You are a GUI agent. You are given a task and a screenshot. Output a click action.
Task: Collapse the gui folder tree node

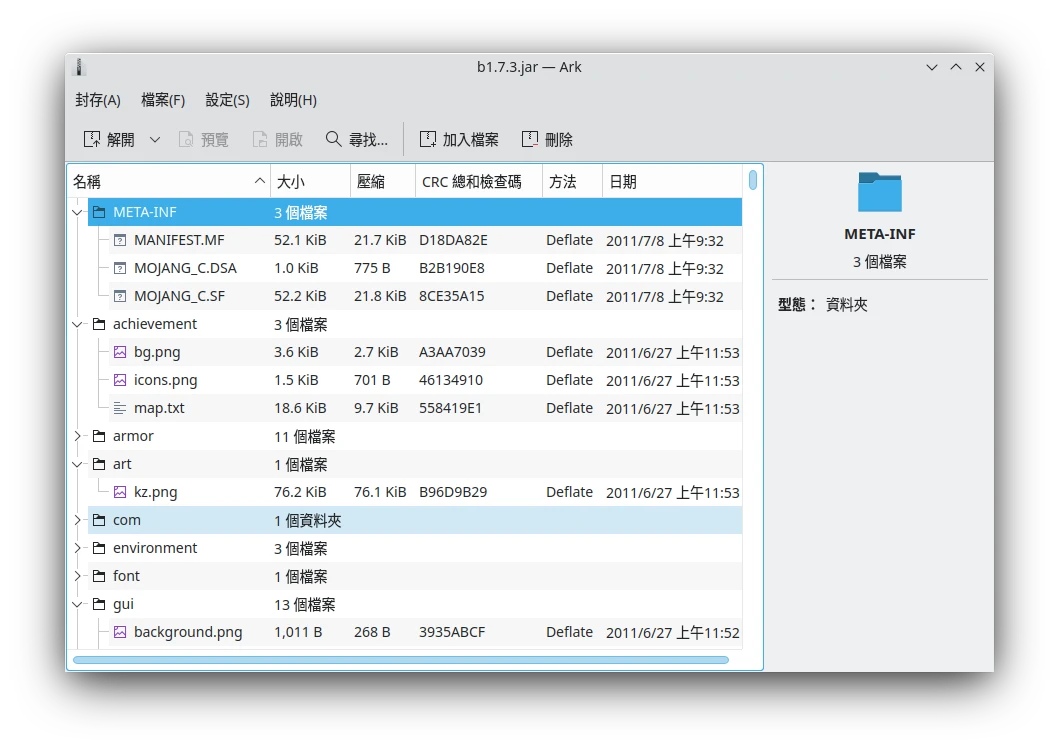(78, 604)
